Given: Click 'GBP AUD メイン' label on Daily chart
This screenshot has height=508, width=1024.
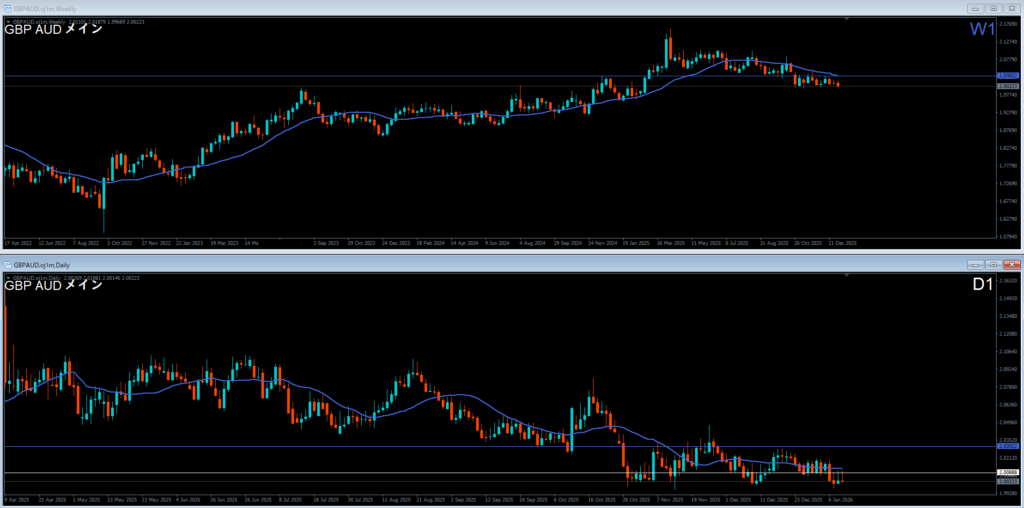Looking at the screenshot, I should [54, 285].
